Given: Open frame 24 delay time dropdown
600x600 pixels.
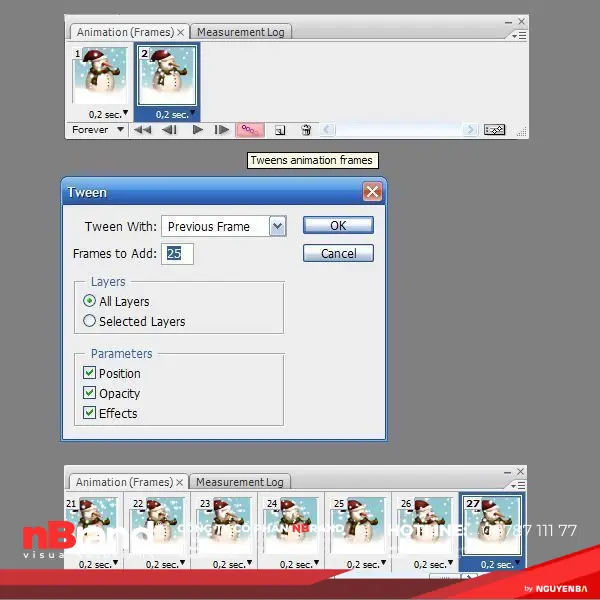Looking at the screenshot, I should (316, 562).
